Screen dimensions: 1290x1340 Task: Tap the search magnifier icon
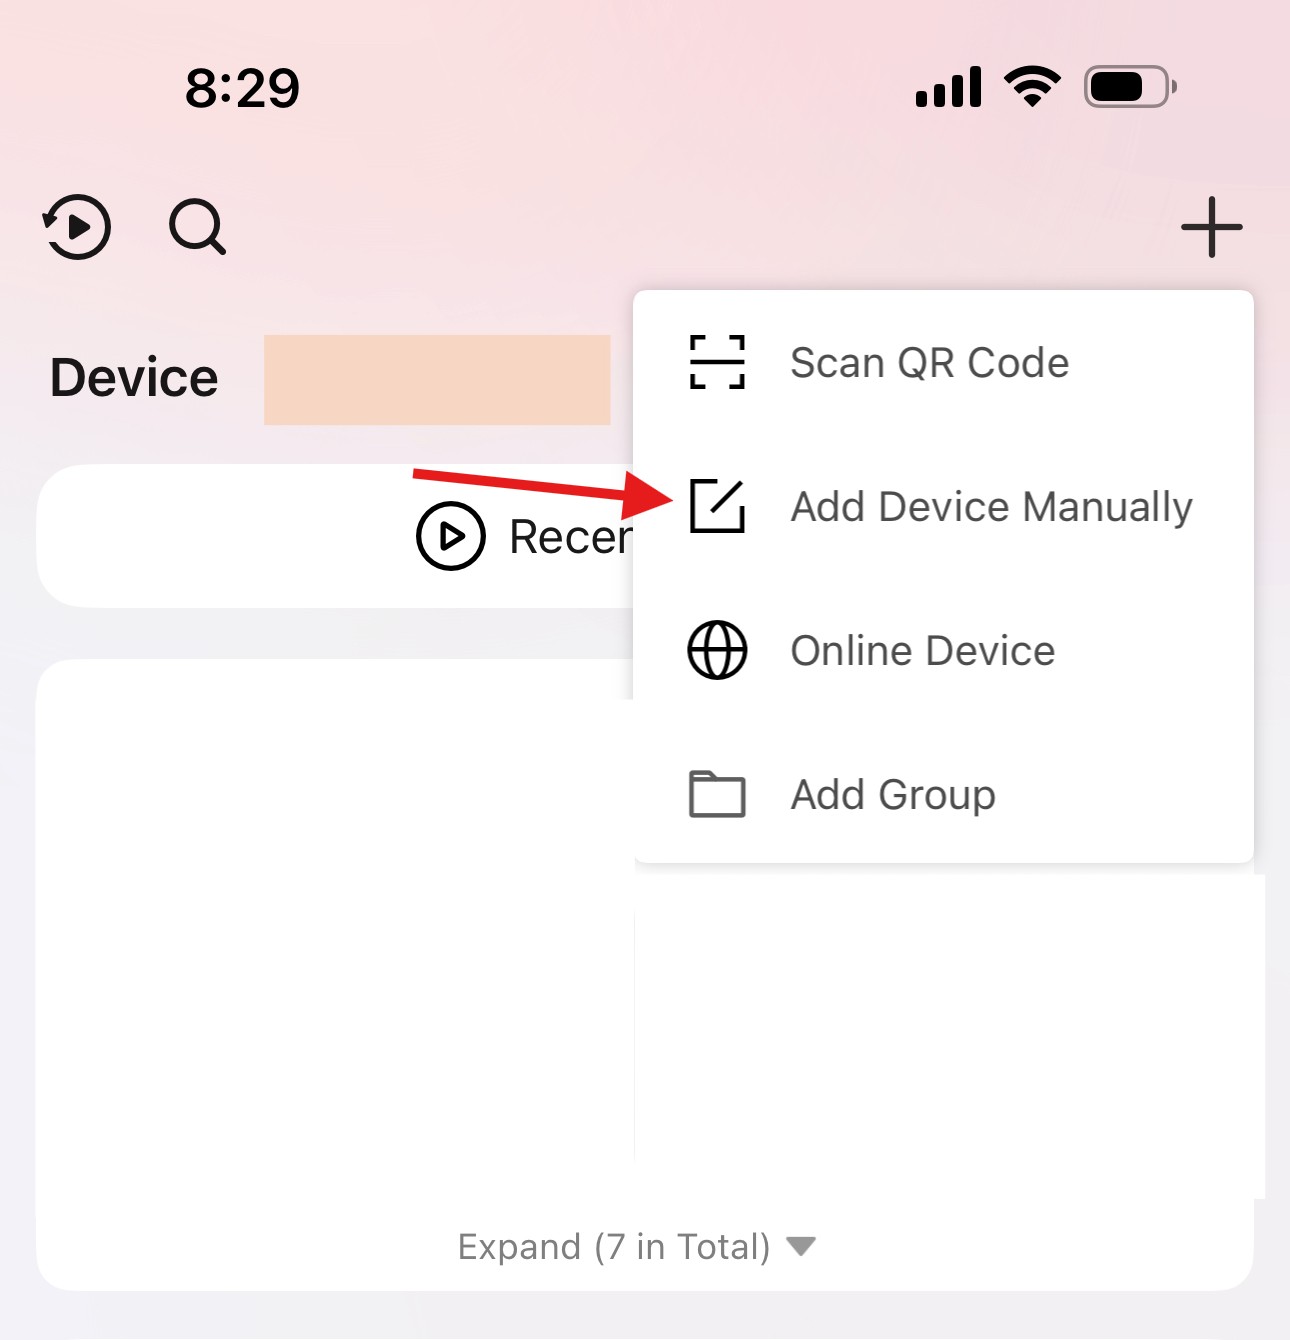[x=197, y=227]
